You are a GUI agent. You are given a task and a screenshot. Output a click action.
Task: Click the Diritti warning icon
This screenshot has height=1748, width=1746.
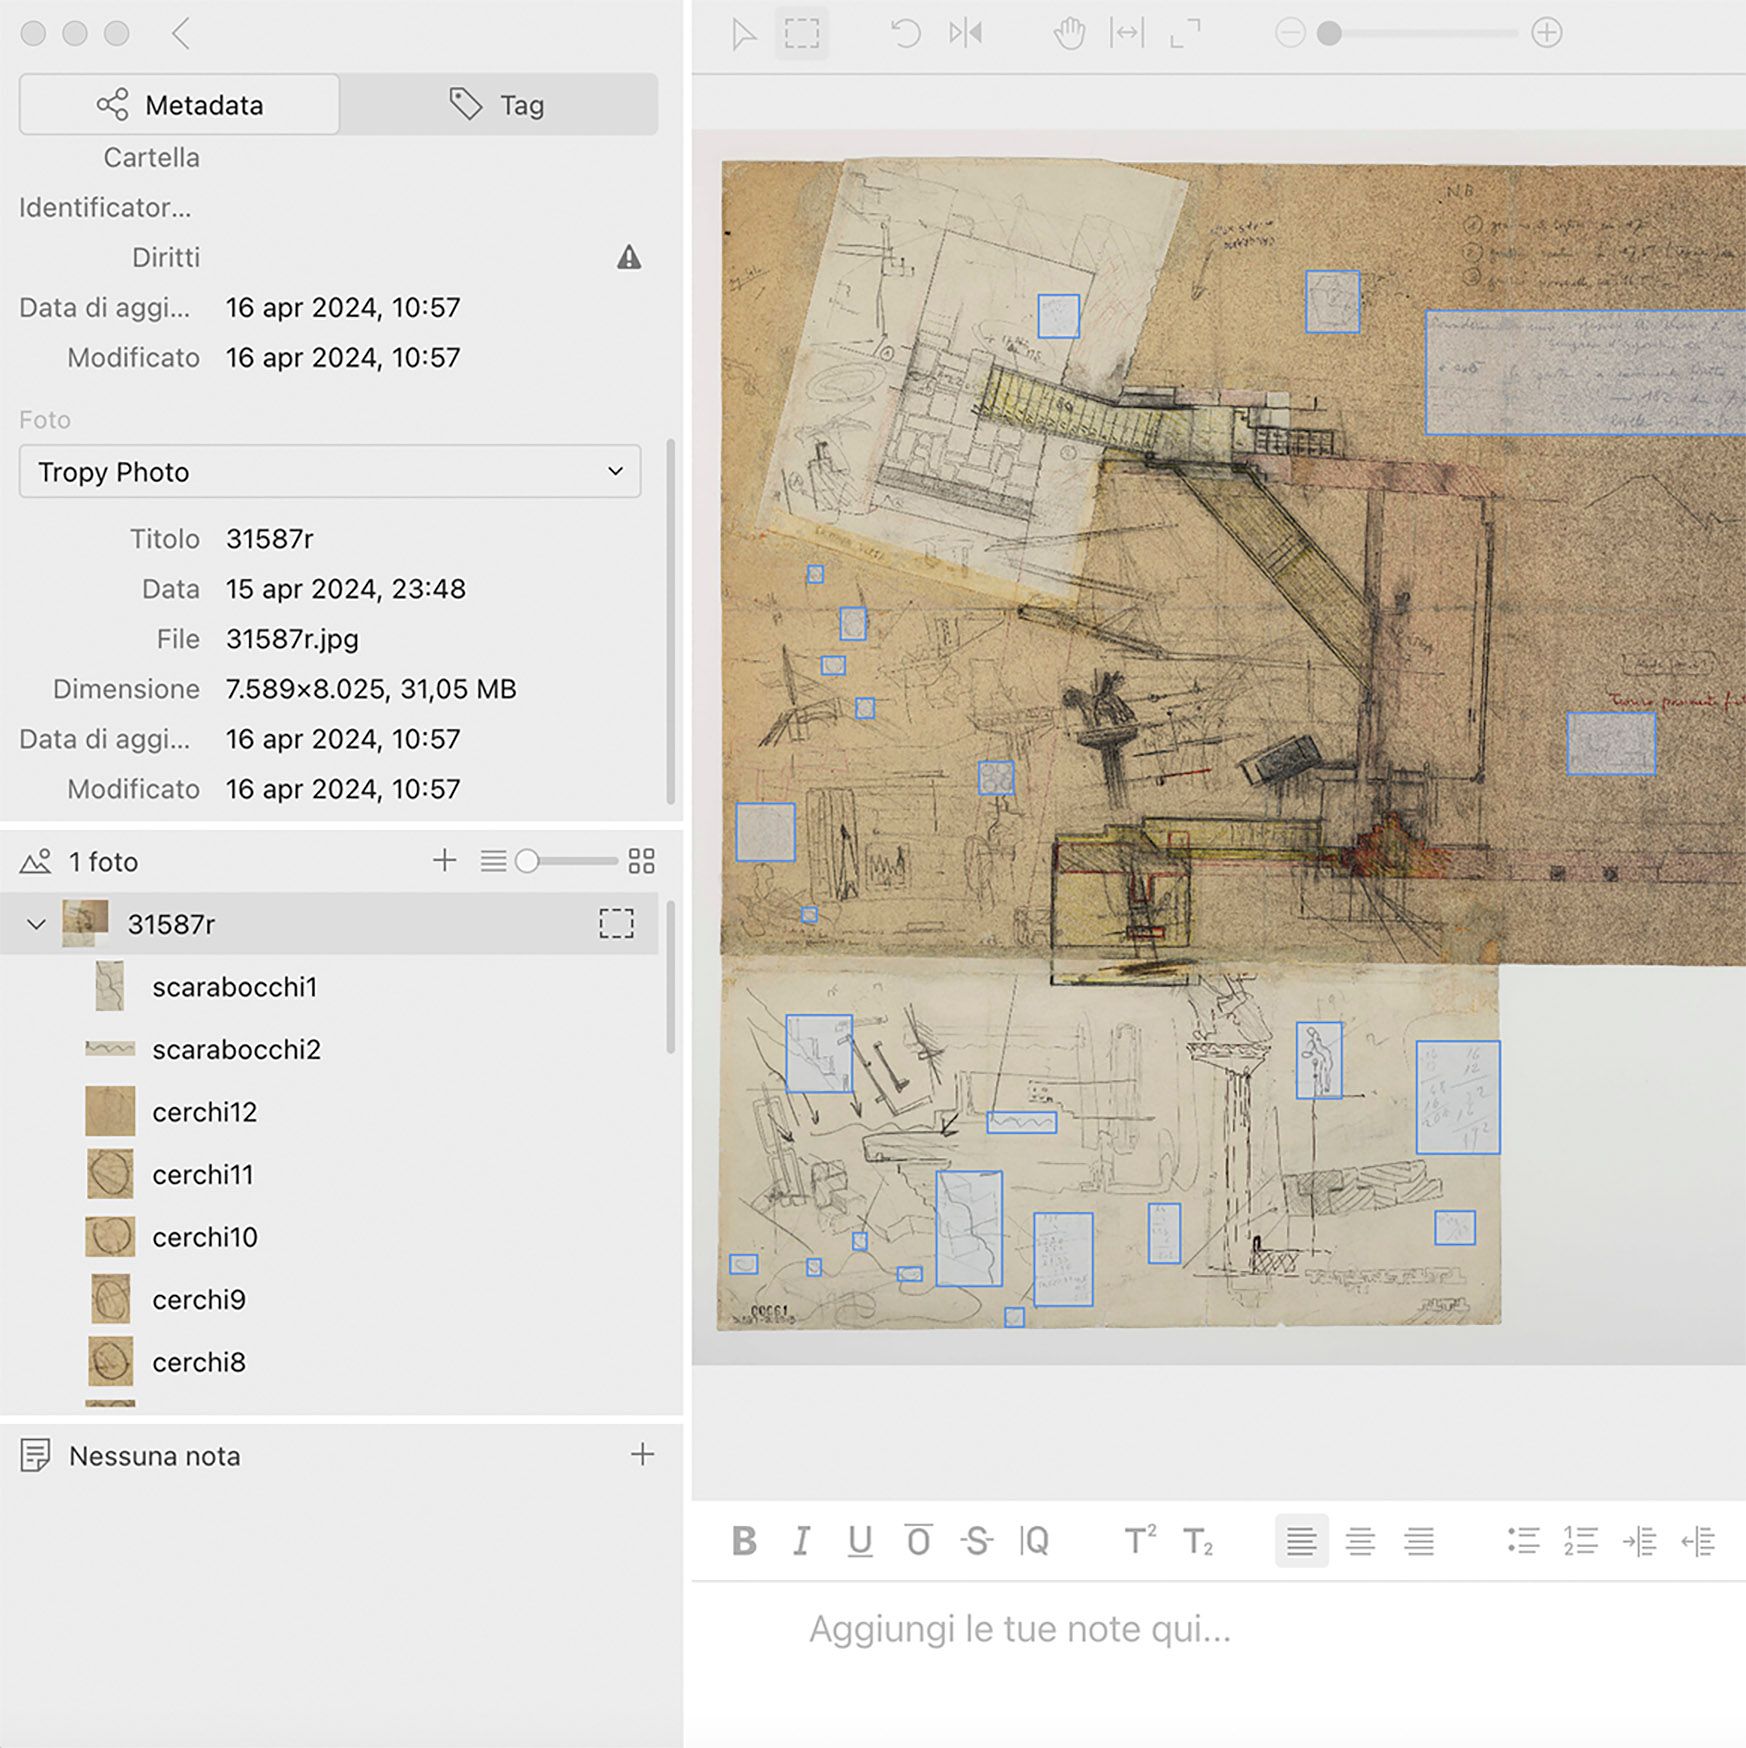pos(629,258)
